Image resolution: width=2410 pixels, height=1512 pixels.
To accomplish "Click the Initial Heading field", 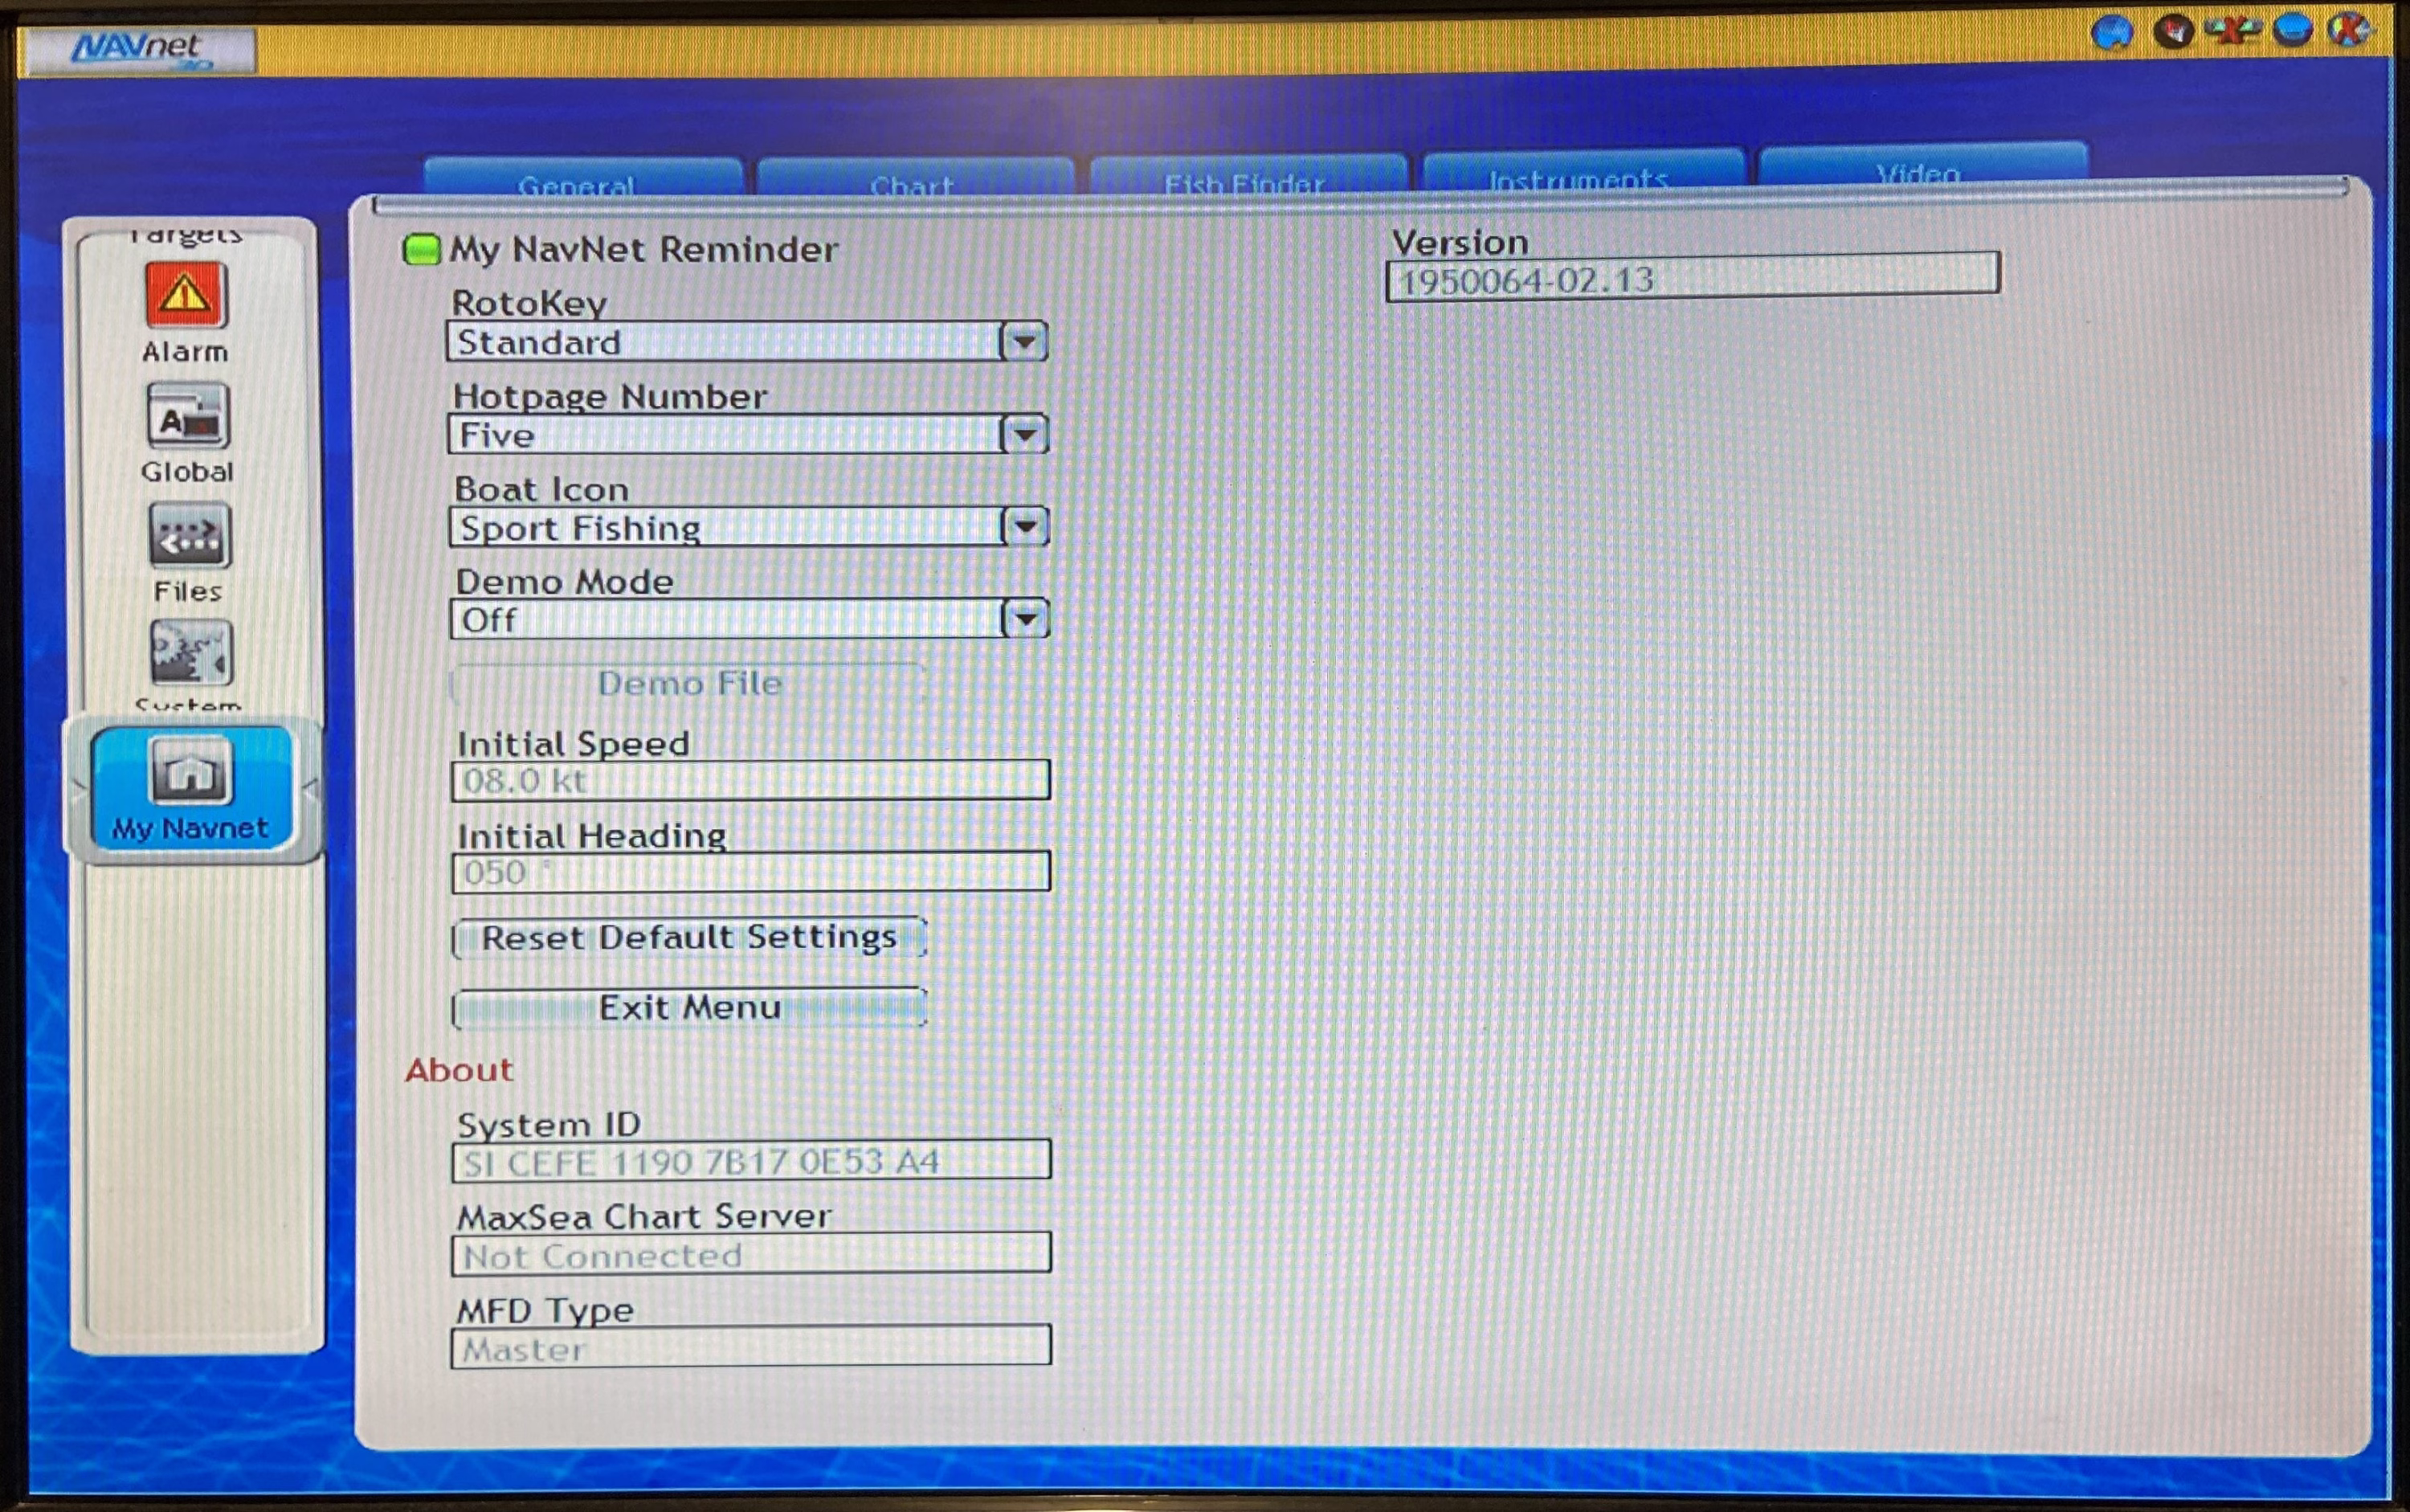I will (x=750, y=872).
